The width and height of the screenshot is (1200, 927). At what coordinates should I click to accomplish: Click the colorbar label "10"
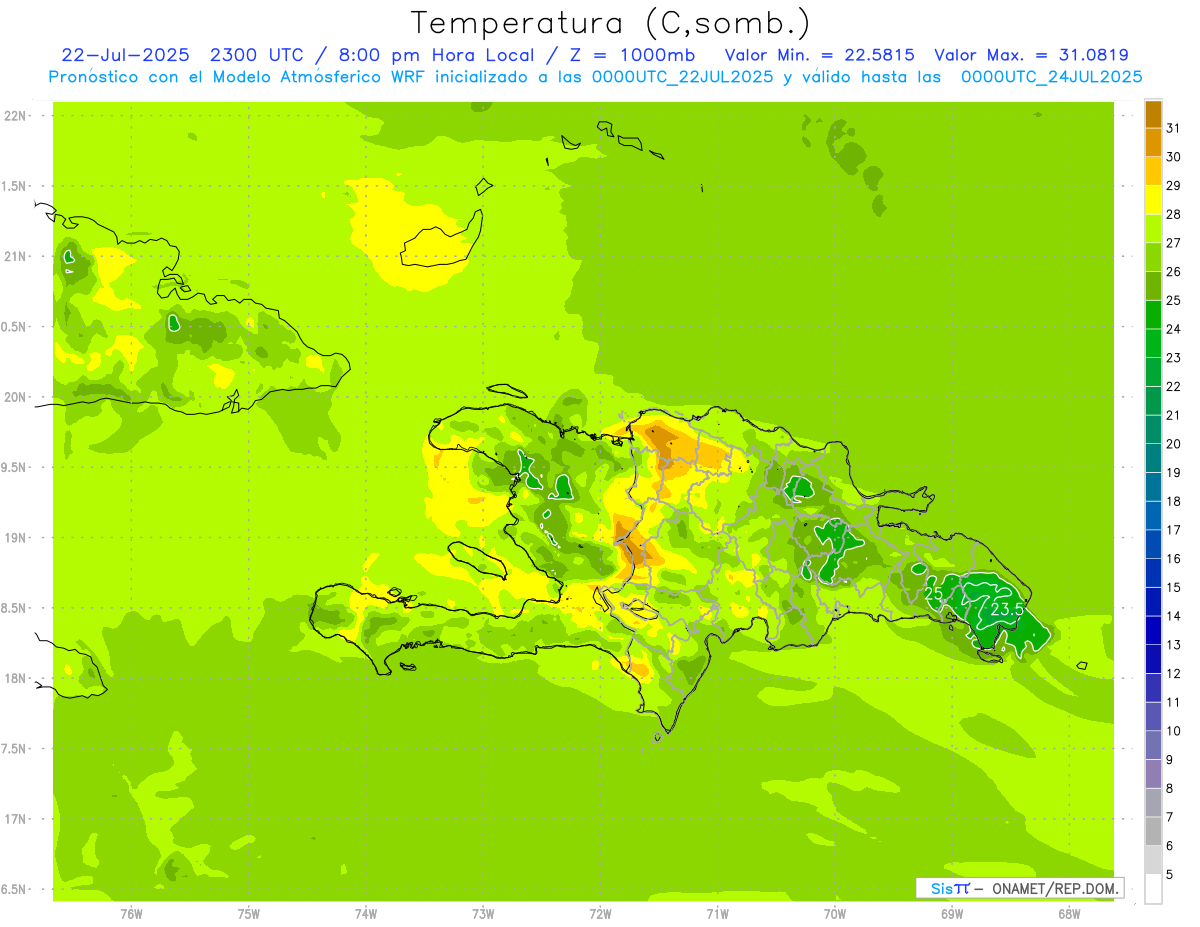tap(1174, 731)
